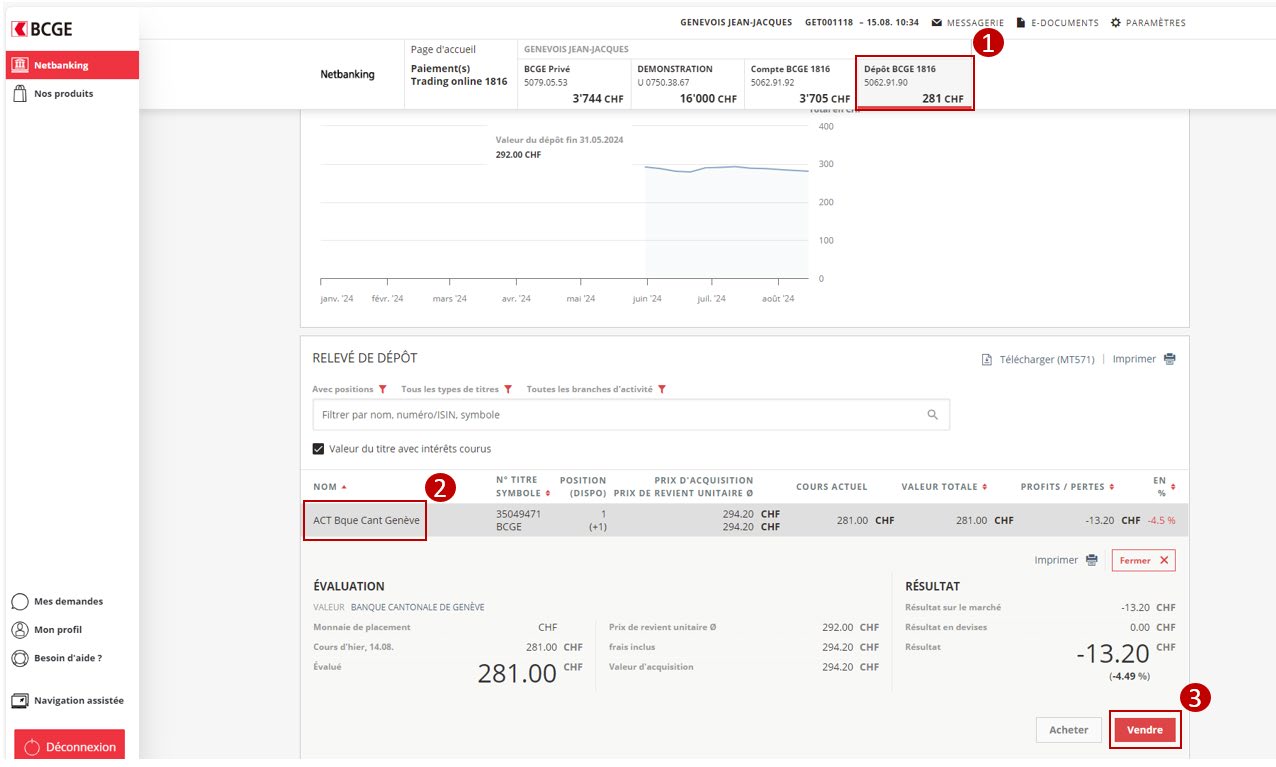Close the position detail with Fermer
Image resolution: width=1276 pixels, height=767 pixels.
[x=1144, y=561]
